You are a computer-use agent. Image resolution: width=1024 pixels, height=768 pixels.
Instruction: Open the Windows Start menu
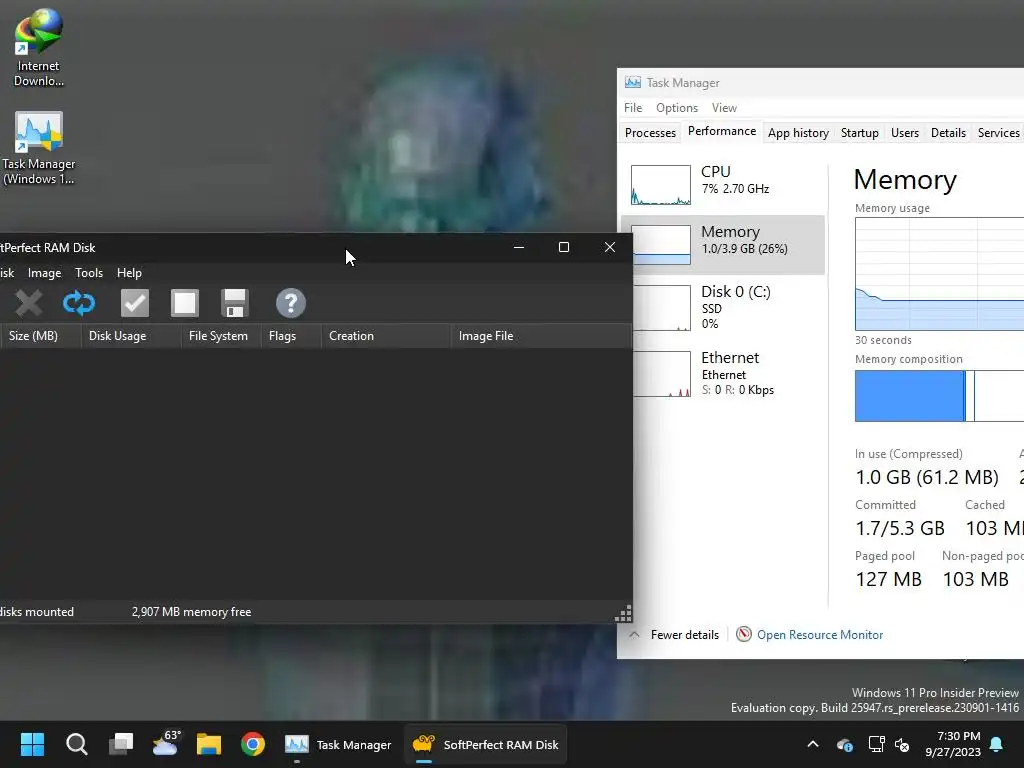coord(32,744)
